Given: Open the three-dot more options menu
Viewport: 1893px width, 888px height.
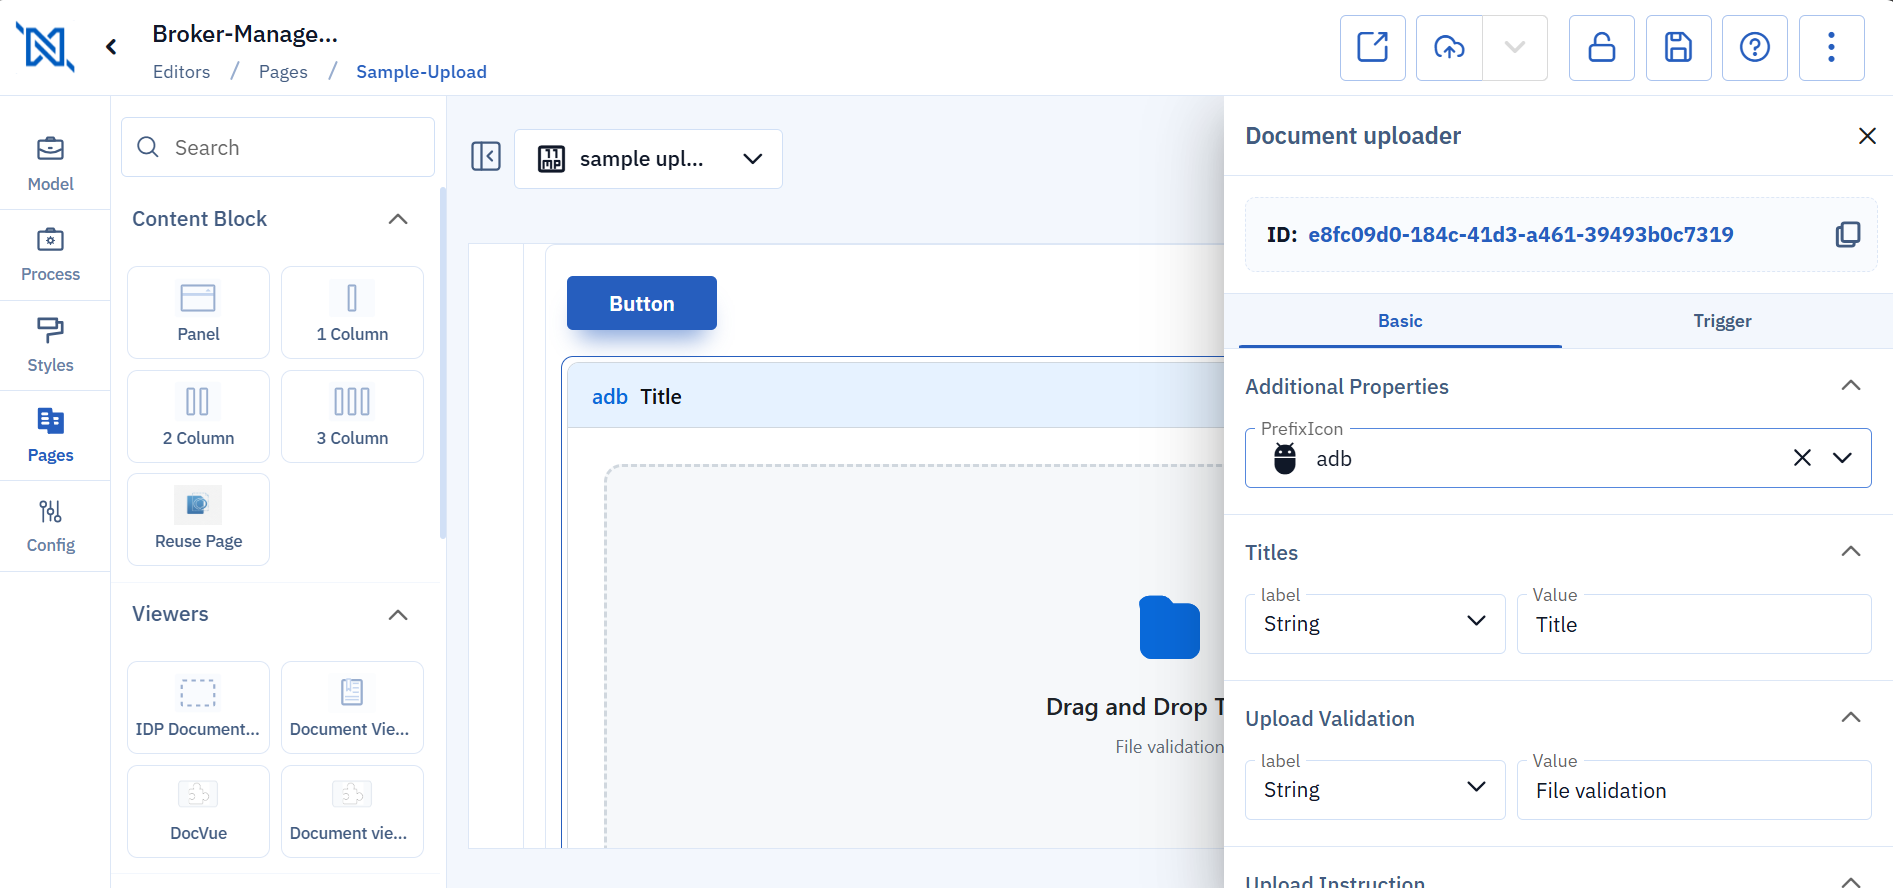Looking at the screenshot, I should point(1831,48).
